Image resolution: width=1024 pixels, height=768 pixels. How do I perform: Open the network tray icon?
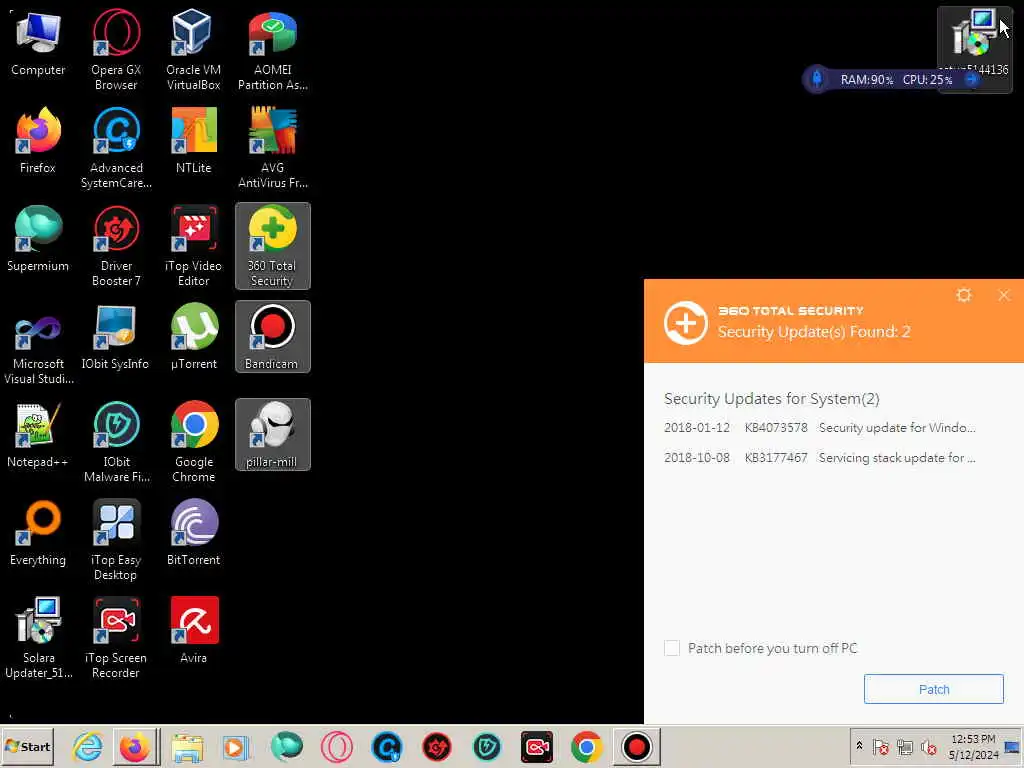pos(904,746)
